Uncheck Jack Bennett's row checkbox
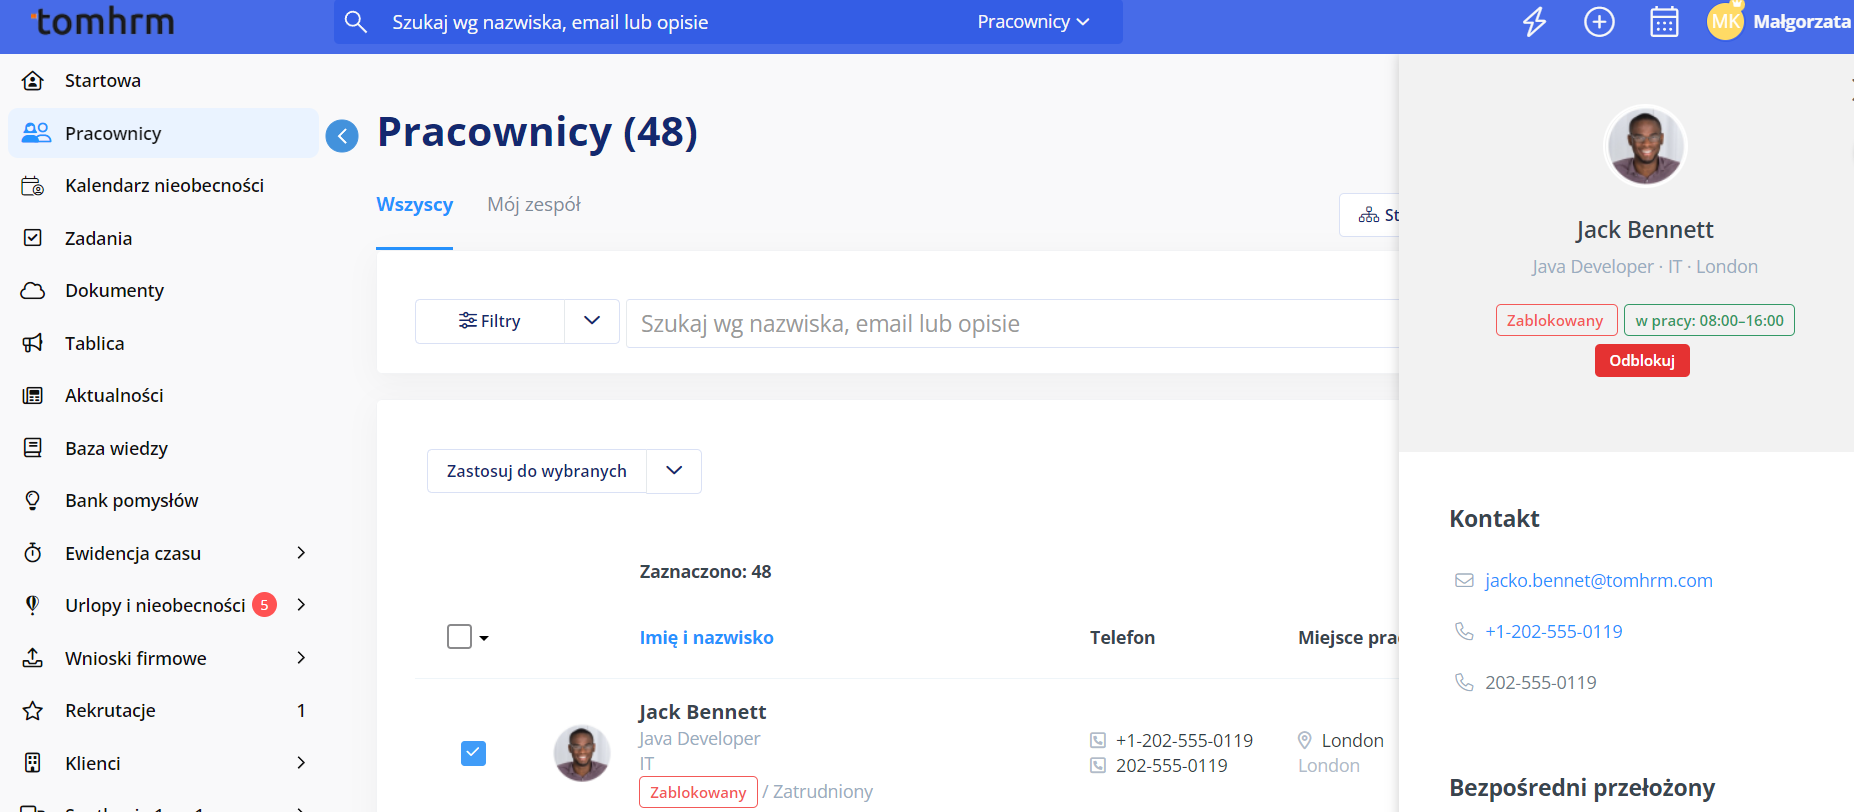The width and height of the screenshot is (1854, 812). coord(473,753)
